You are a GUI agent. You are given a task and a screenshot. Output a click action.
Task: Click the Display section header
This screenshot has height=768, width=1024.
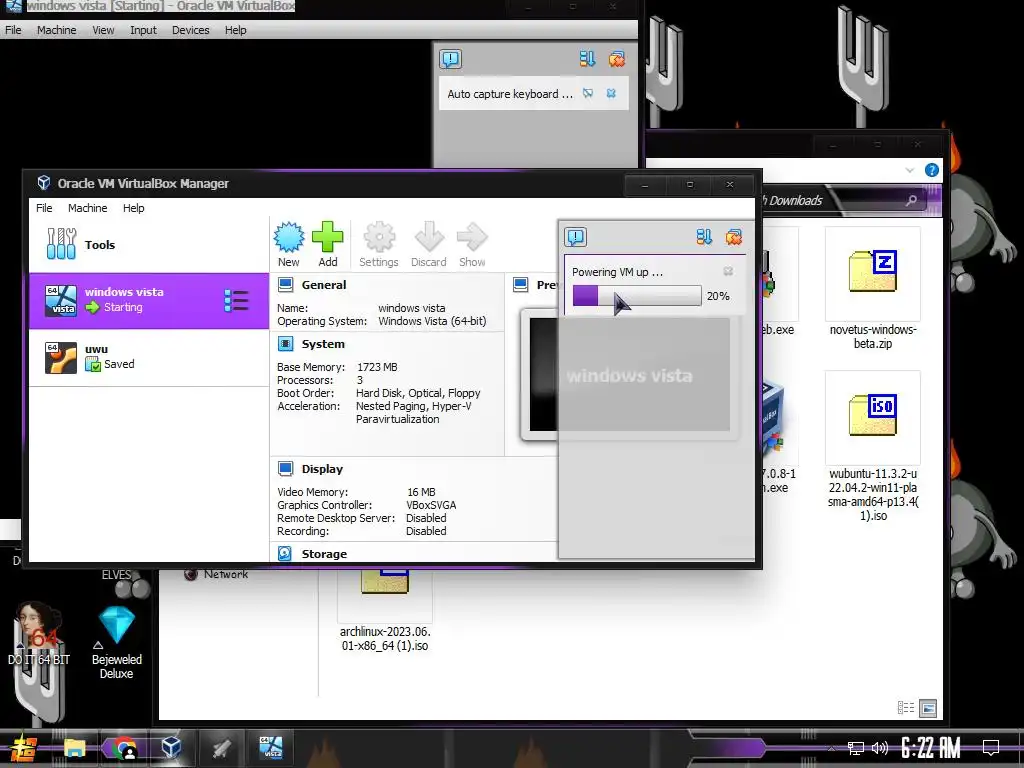tap(322, 469)
